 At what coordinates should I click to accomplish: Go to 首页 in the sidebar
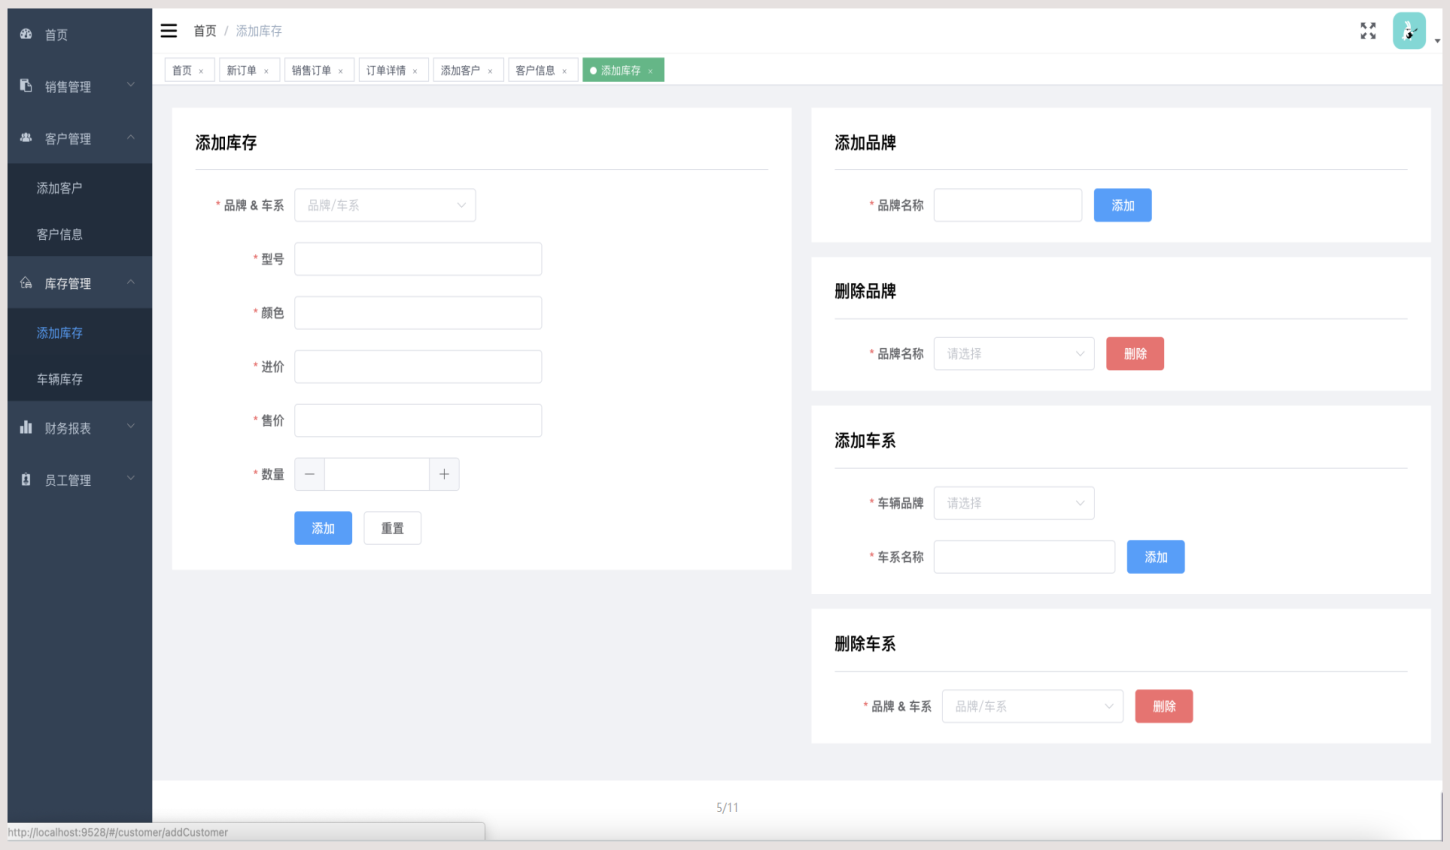point(80,34)
